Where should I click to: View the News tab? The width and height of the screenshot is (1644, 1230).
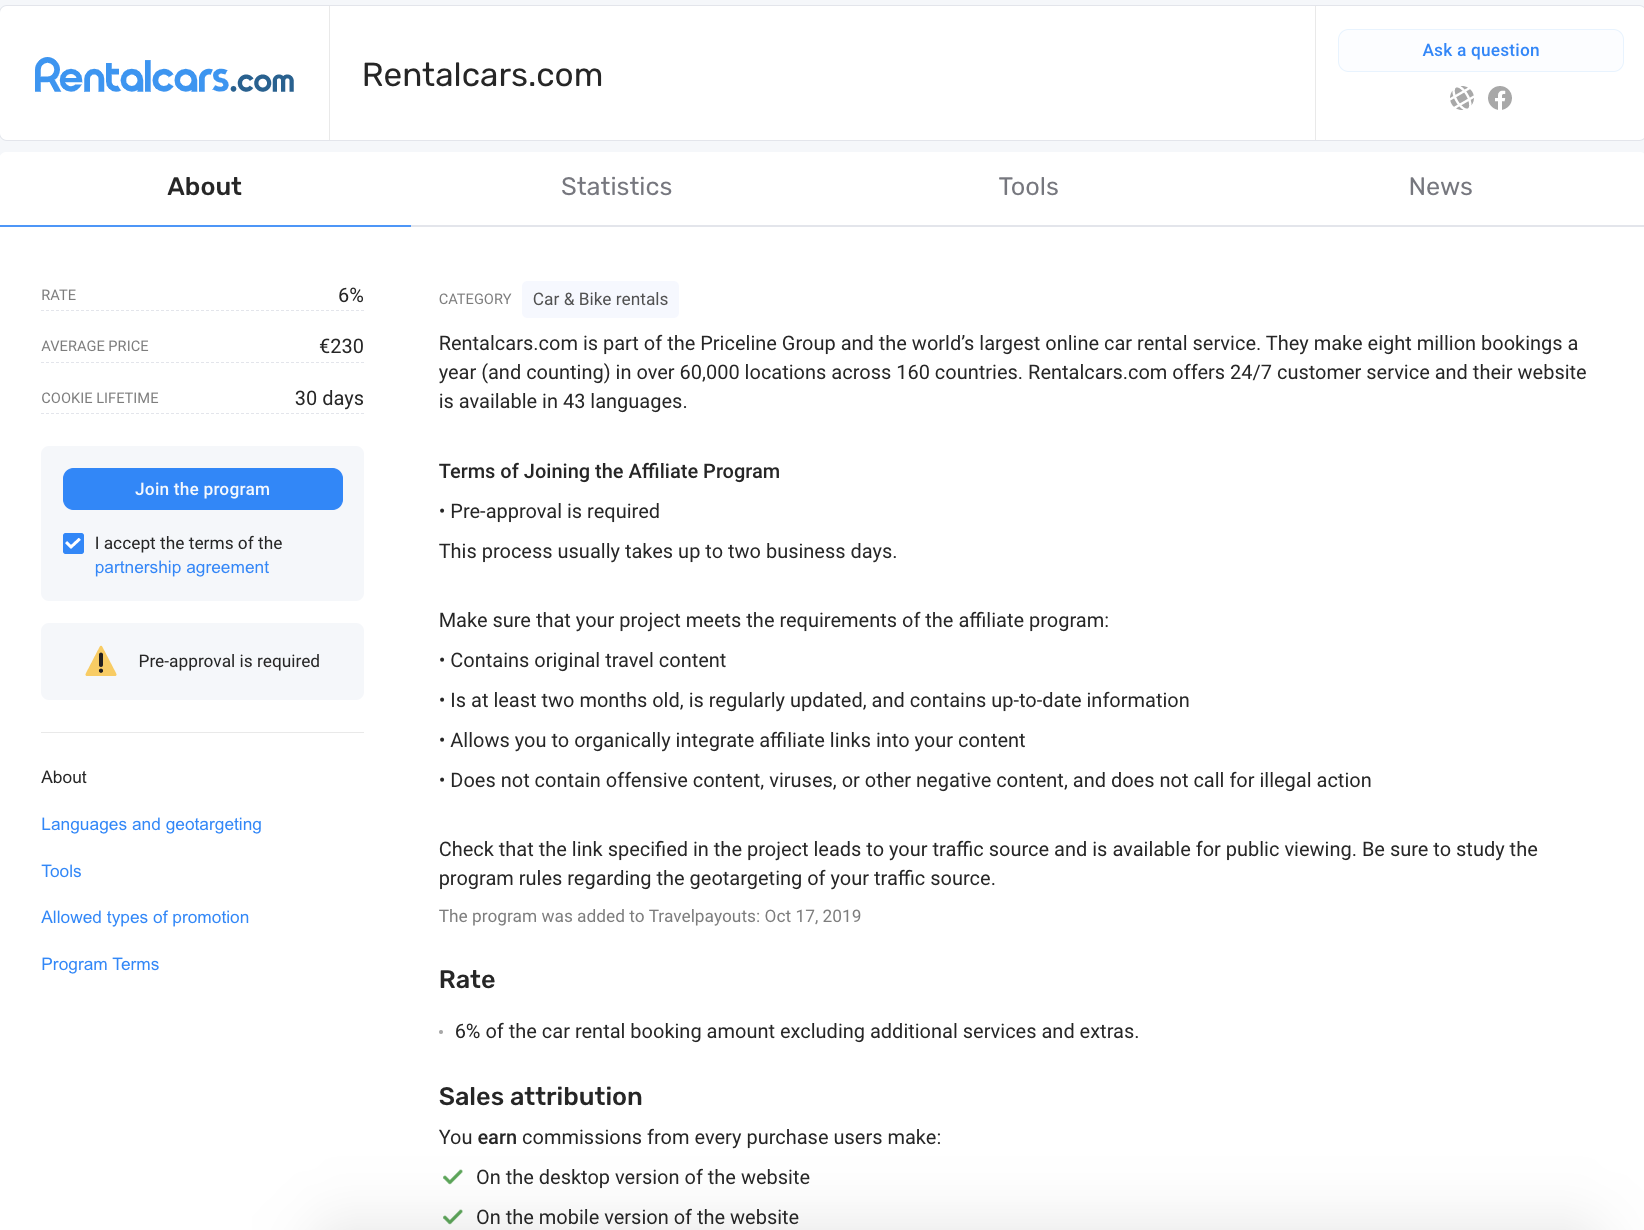1440,187
